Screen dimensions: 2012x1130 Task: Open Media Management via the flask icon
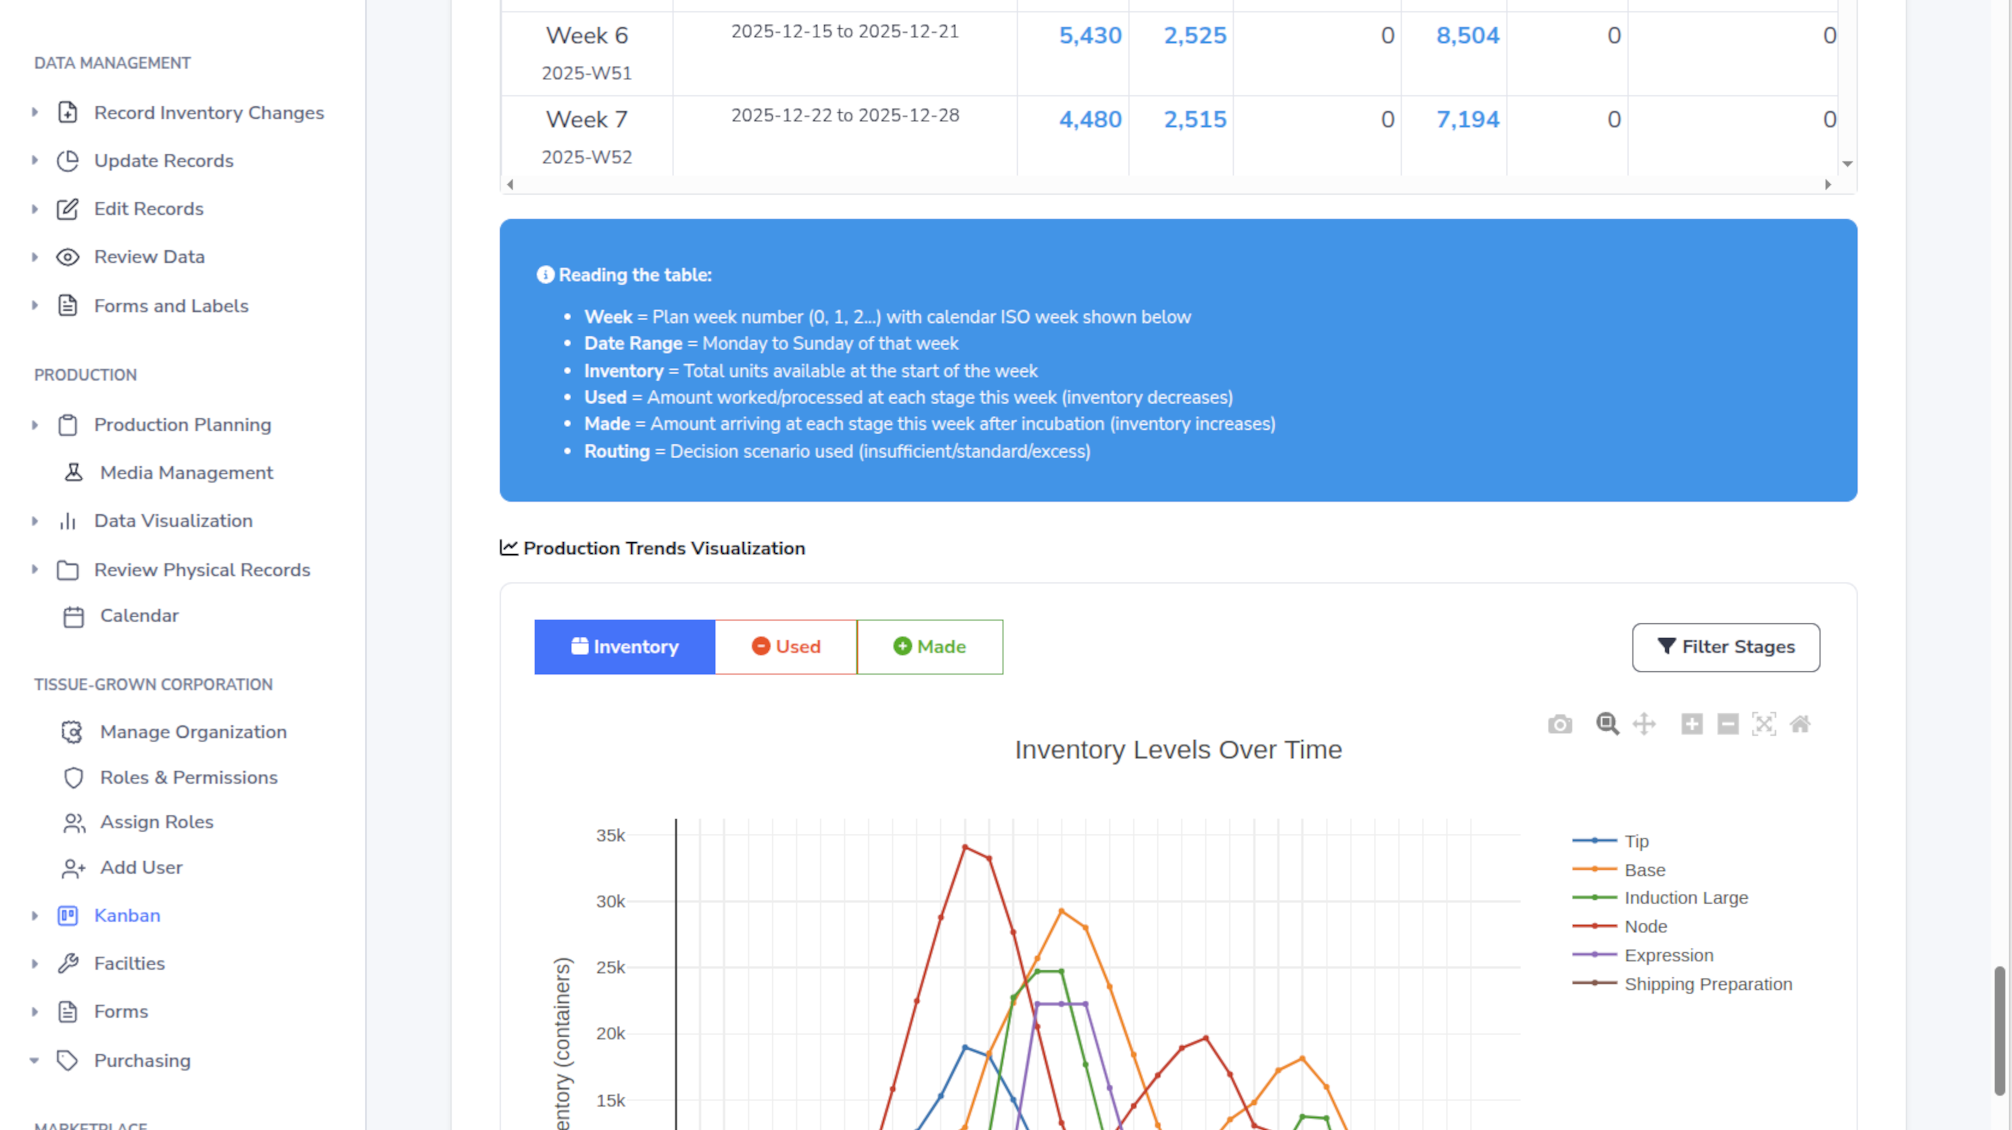186,472
